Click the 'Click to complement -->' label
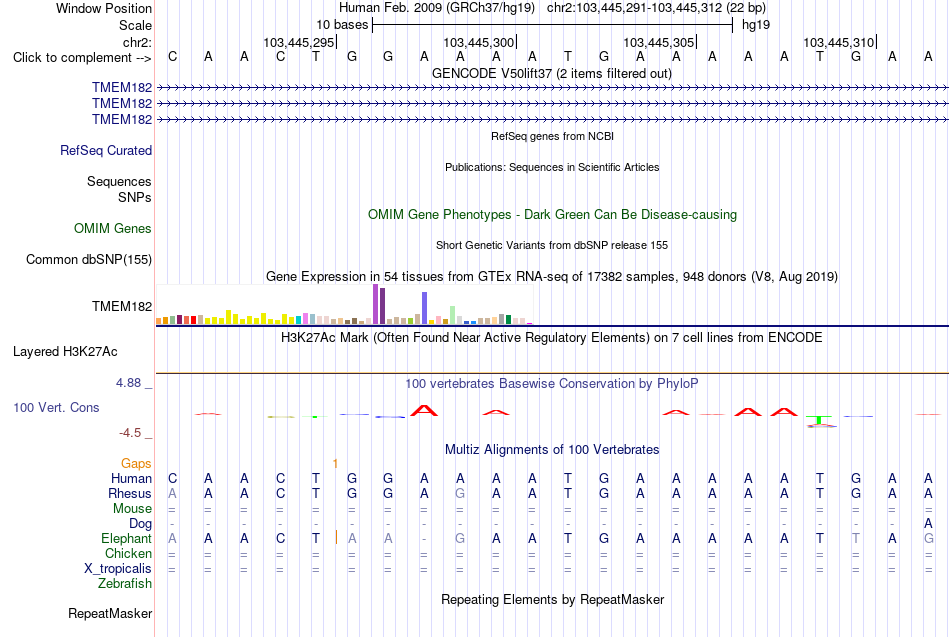The width and height of the screenshot is (950, 637). click(x=82, y=58)
